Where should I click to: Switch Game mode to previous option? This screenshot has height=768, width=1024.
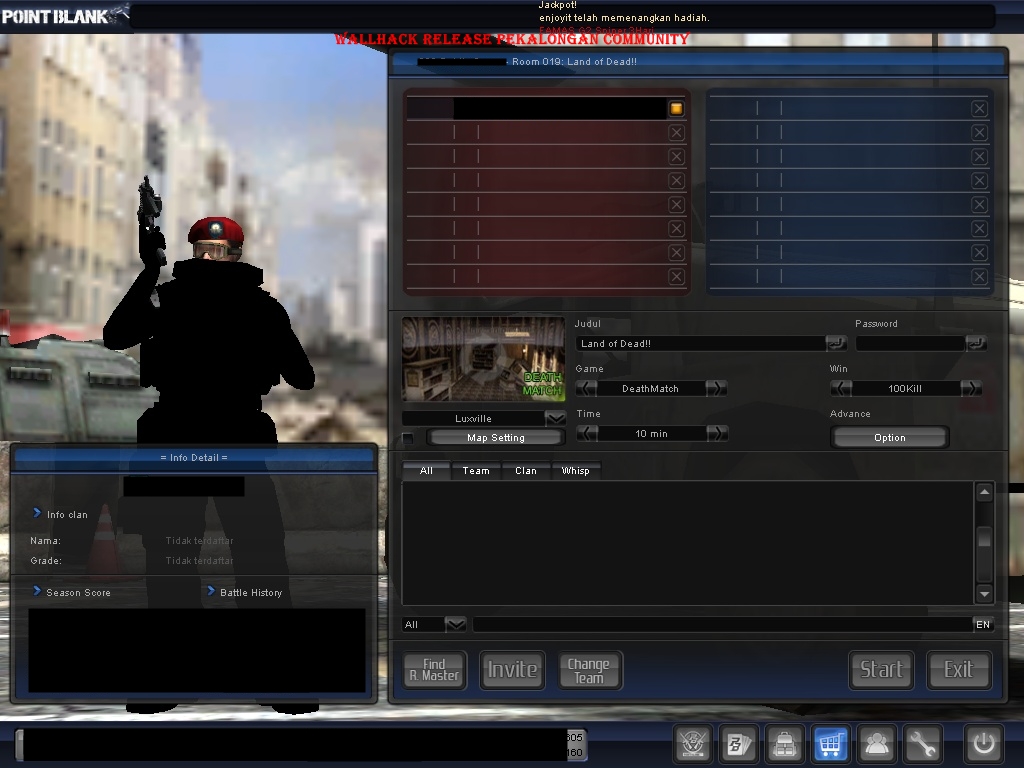[x=586, y=389]
